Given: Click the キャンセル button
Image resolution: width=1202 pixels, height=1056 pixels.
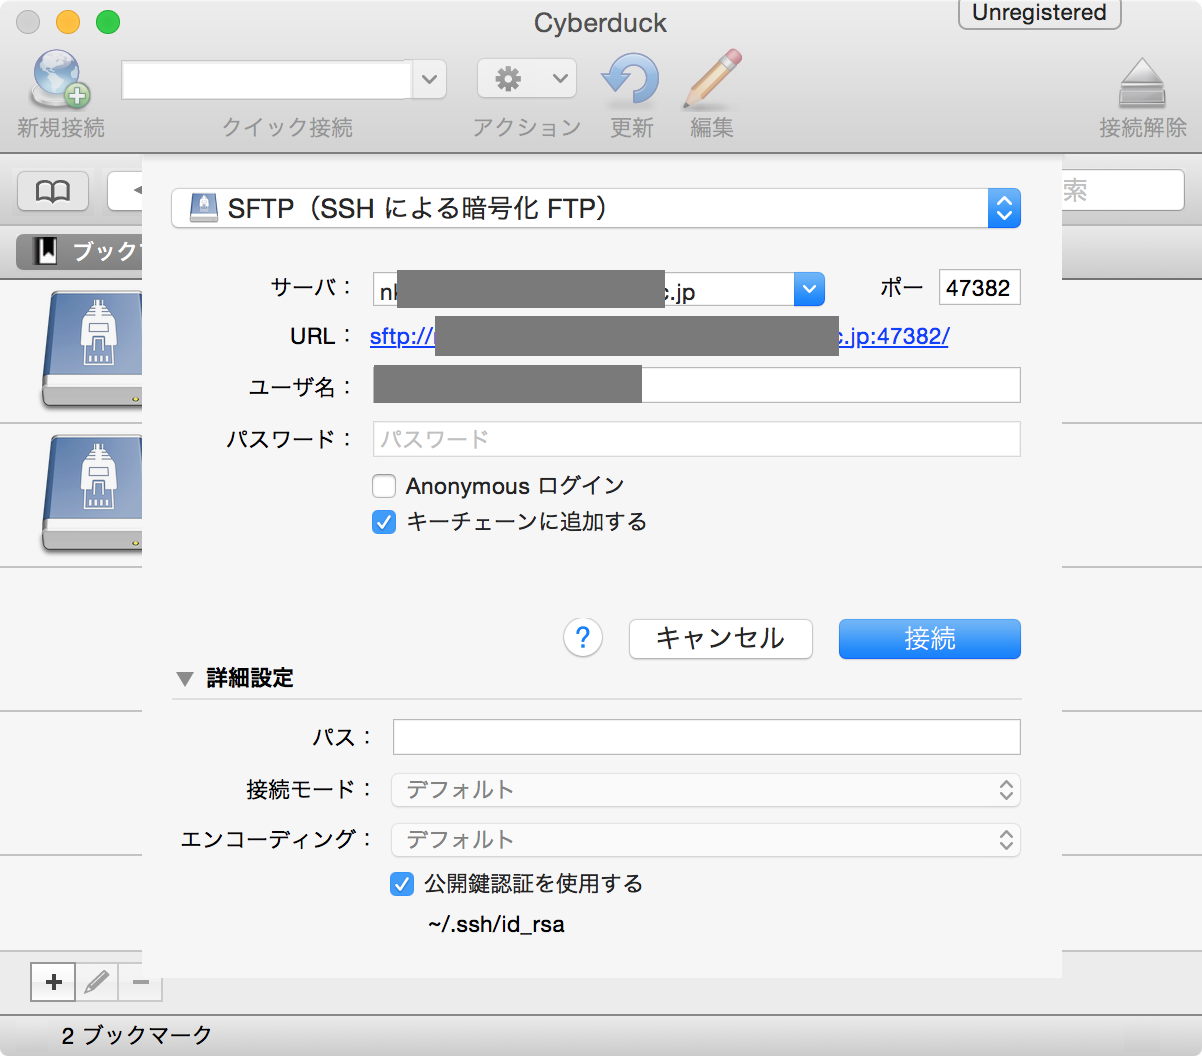Looking at the screenshot, I should [720, 639].
